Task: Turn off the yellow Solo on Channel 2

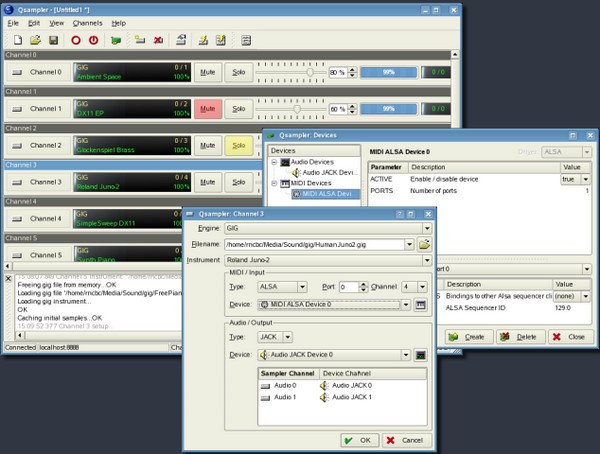Action: point(239,146)
